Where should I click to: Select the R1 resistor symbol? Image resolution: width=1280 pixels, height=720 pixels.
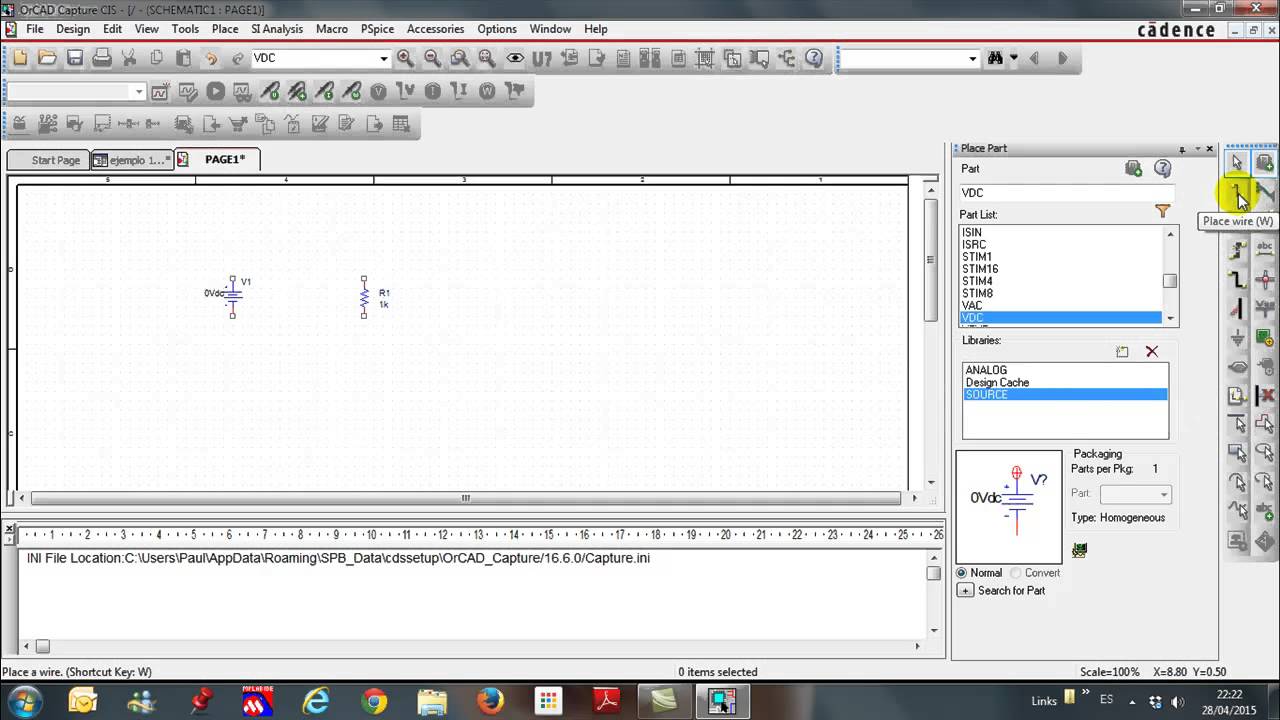[364, 298]
